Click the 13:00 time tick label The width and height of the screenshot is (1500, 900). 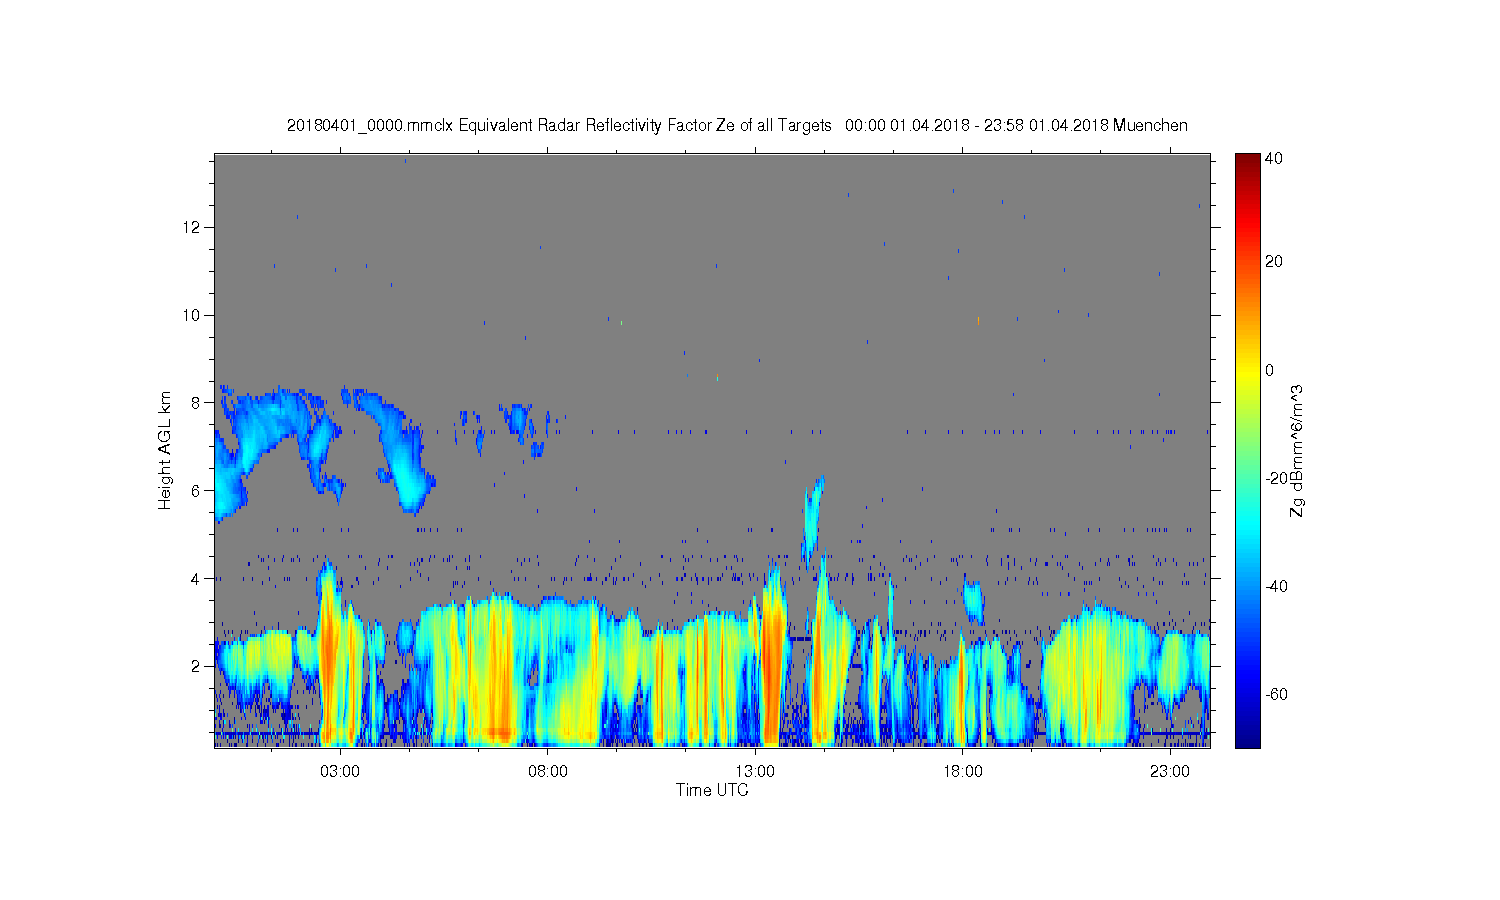click(755, 771)
